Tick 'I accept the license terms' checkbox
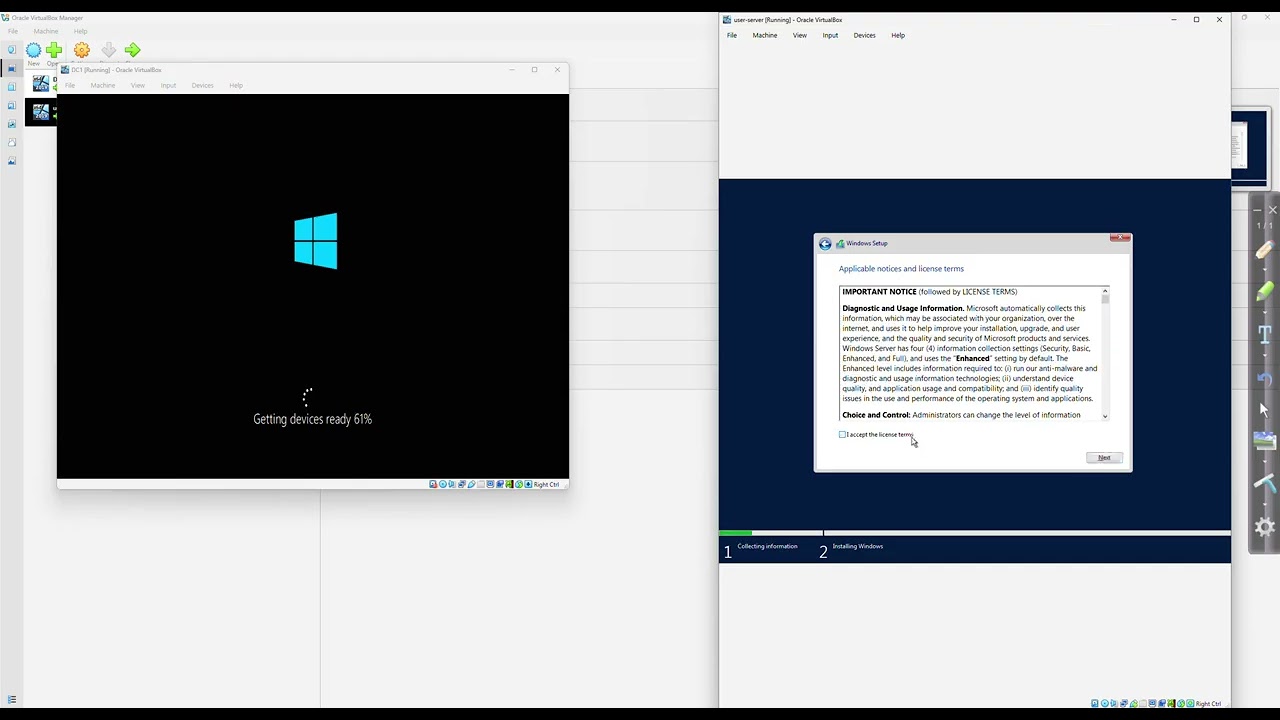Viewport: 1280px width, 720px height. [x=843, y=434]
